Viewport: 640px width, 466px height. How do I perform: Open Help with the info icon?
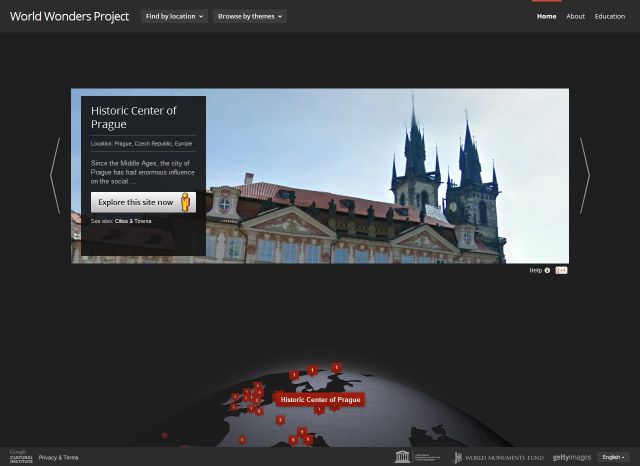pyautogui.click(x=540, y=270)
